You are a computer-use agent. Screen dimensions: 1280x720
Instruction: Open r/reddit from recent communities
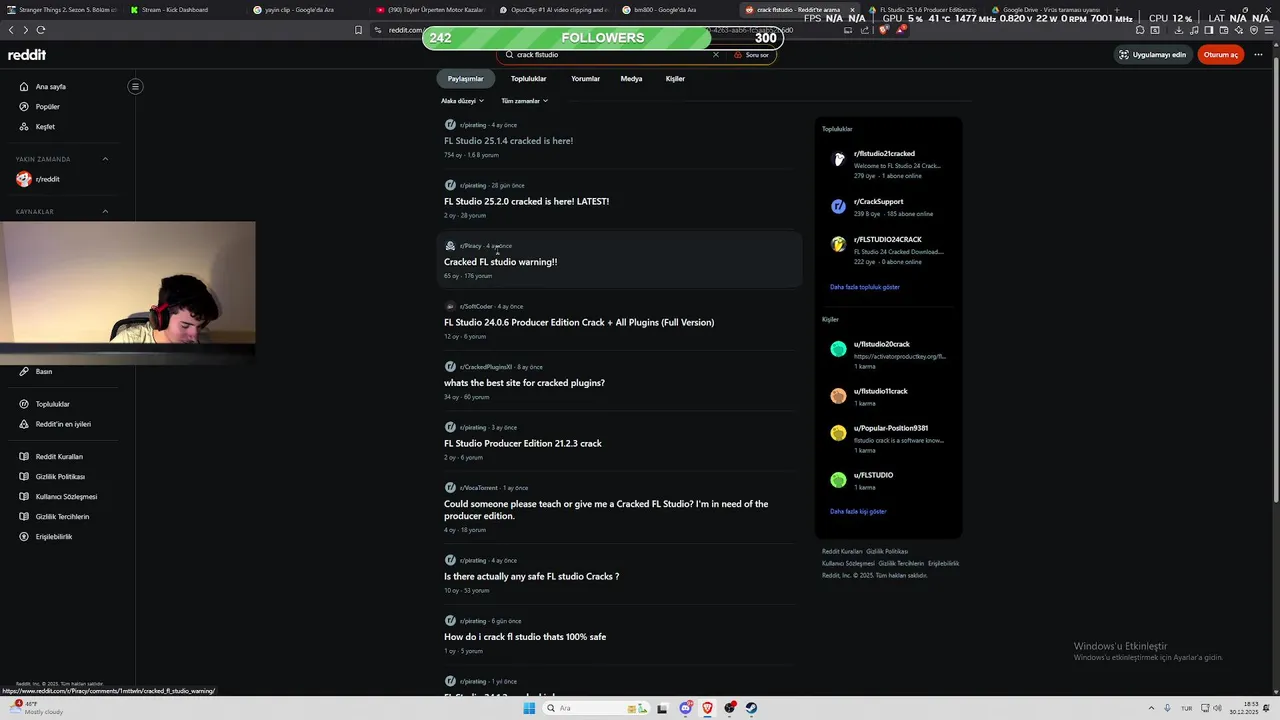47,179
